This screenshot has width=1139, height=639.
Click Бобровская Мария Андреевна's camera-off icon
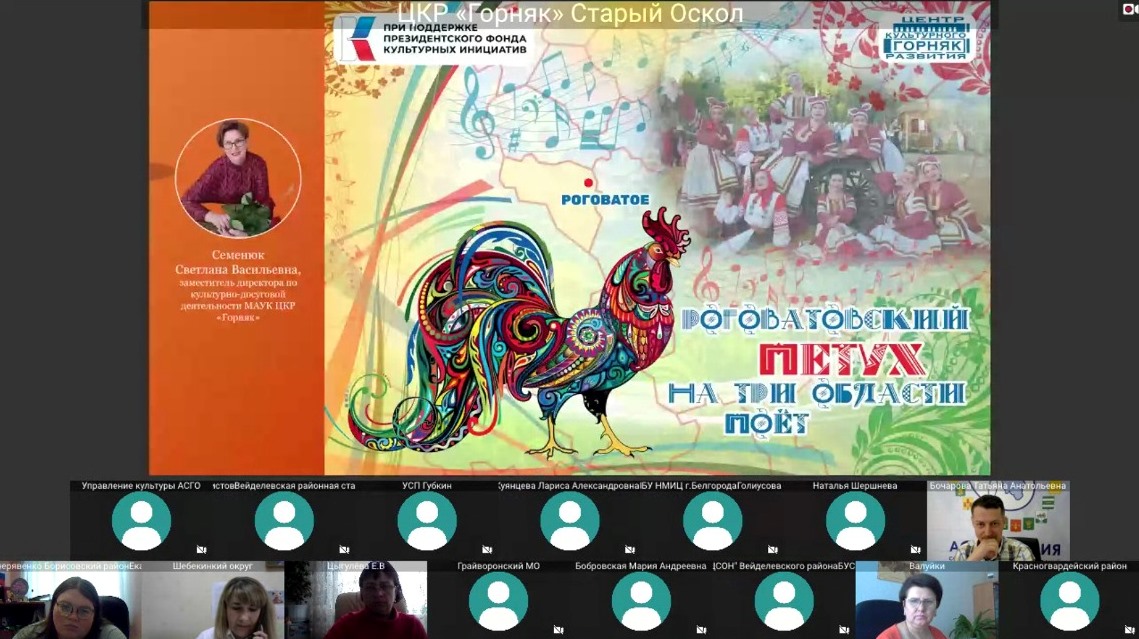pyautogui.click(x=701, y=630)
